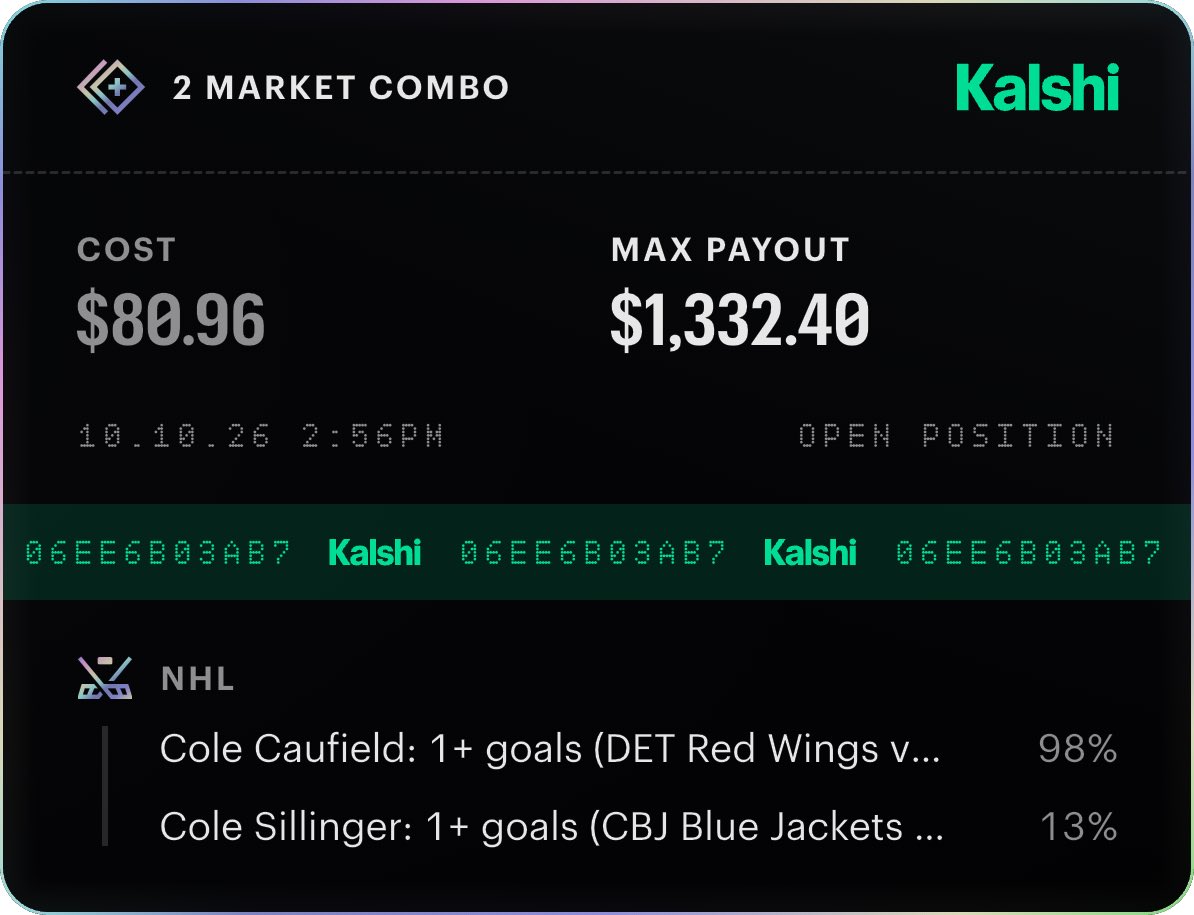1194x915 pixels.
Task: Click the NHL hockey sticks icon
Action: tap(105, 677)
